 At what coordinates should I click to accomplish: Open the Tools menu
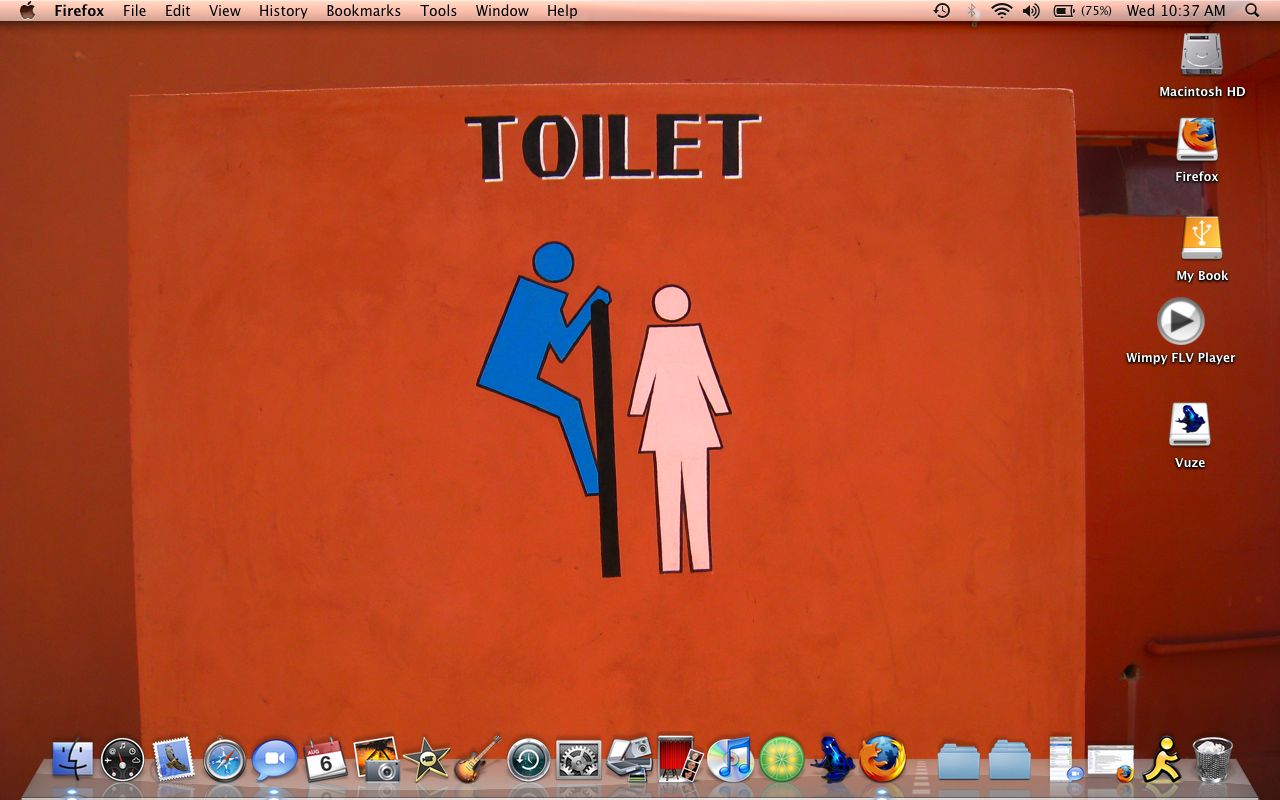coord(438,10)
